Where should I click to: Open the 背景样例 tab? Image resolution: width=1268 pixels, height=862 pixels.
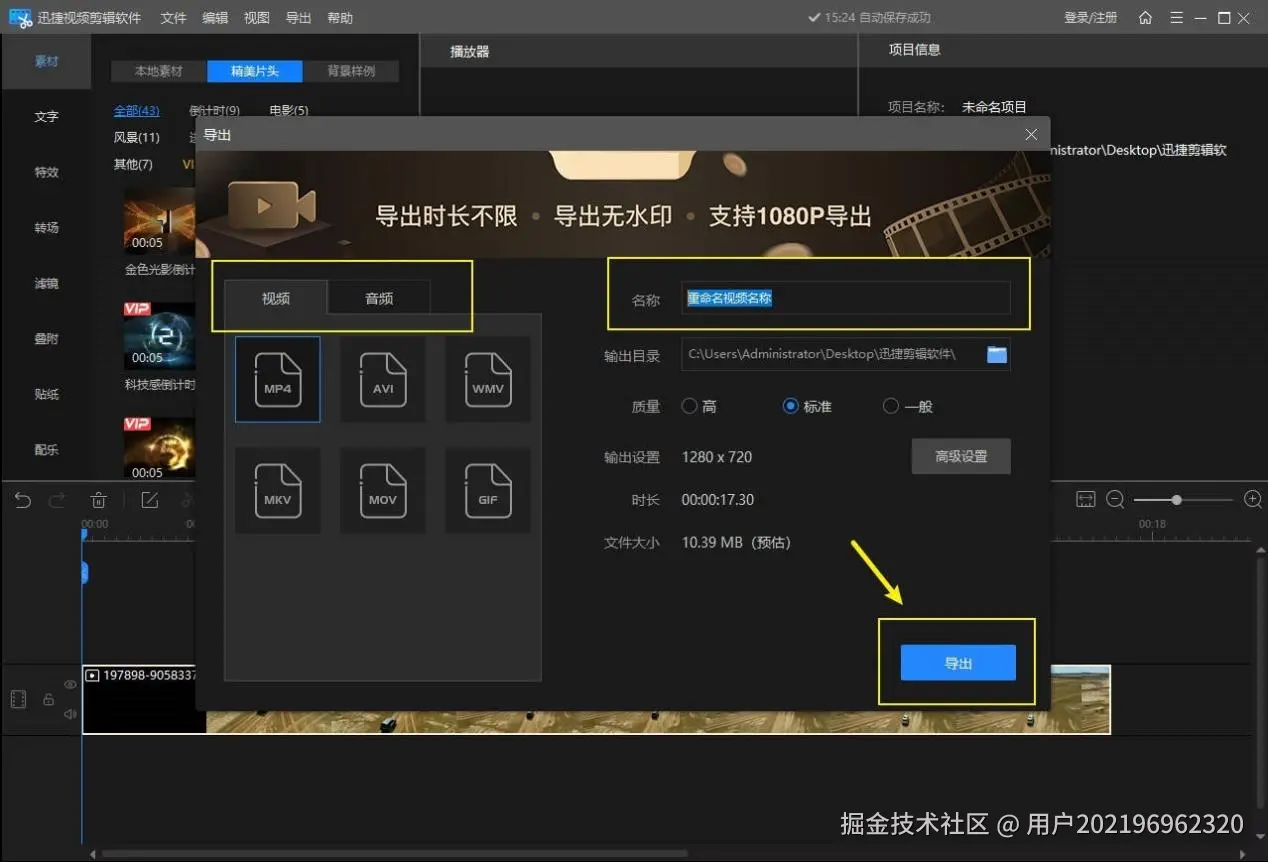point(351,71)
